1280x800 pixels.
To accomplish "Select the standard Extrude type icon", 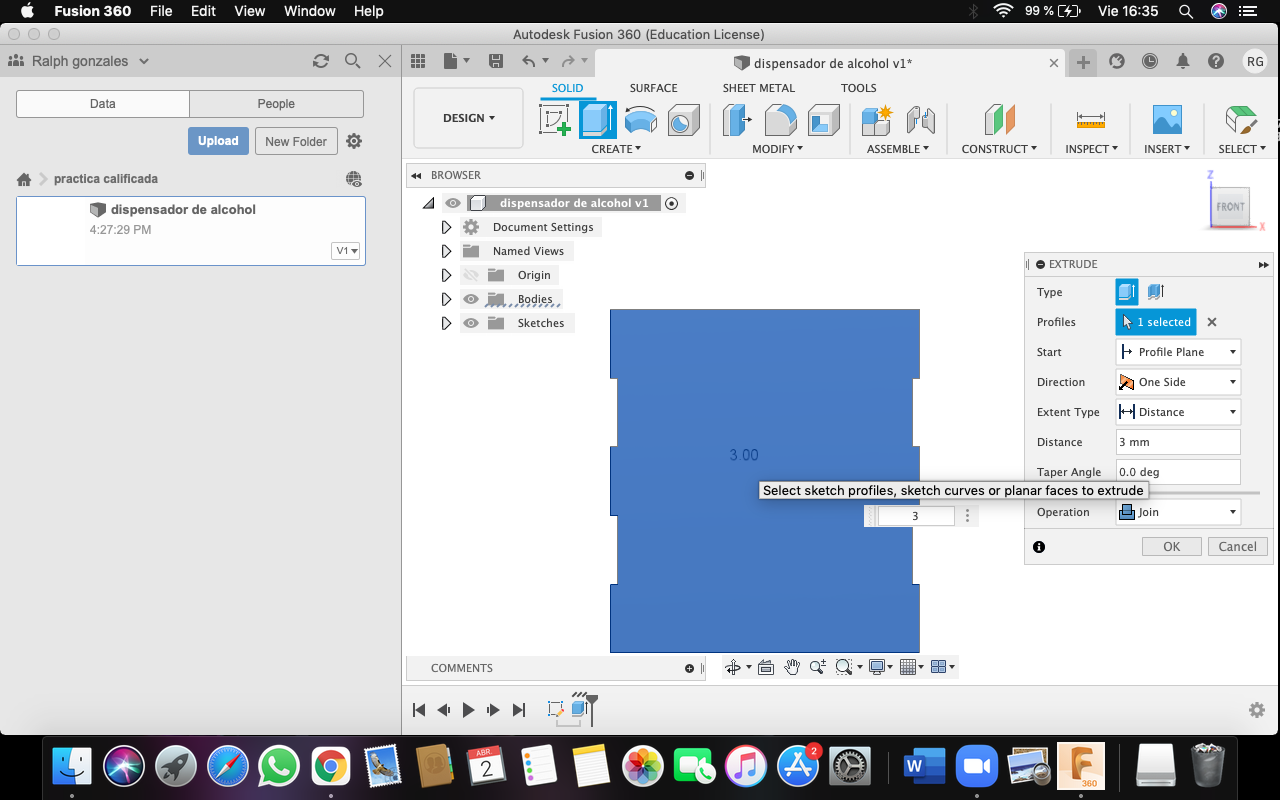I will point(1127,292).
